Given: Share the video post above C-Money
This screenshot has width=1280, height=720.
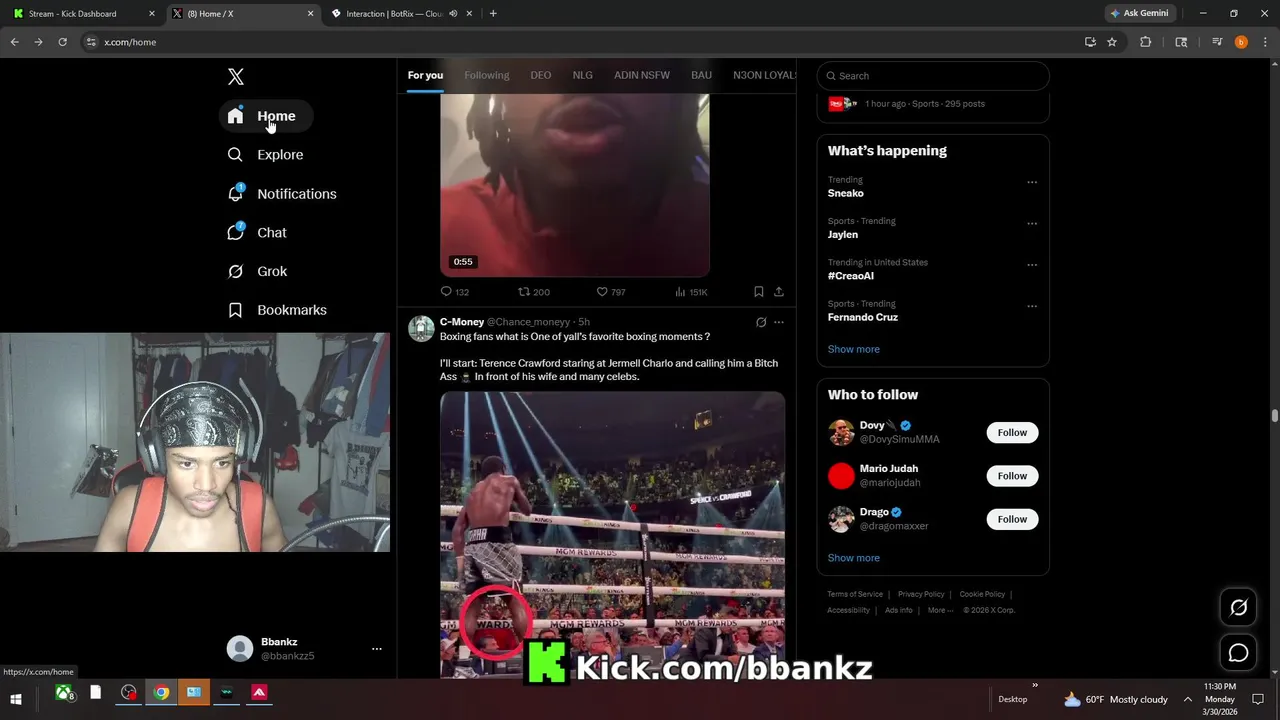Looking at the screenshot, I should 779,292.
